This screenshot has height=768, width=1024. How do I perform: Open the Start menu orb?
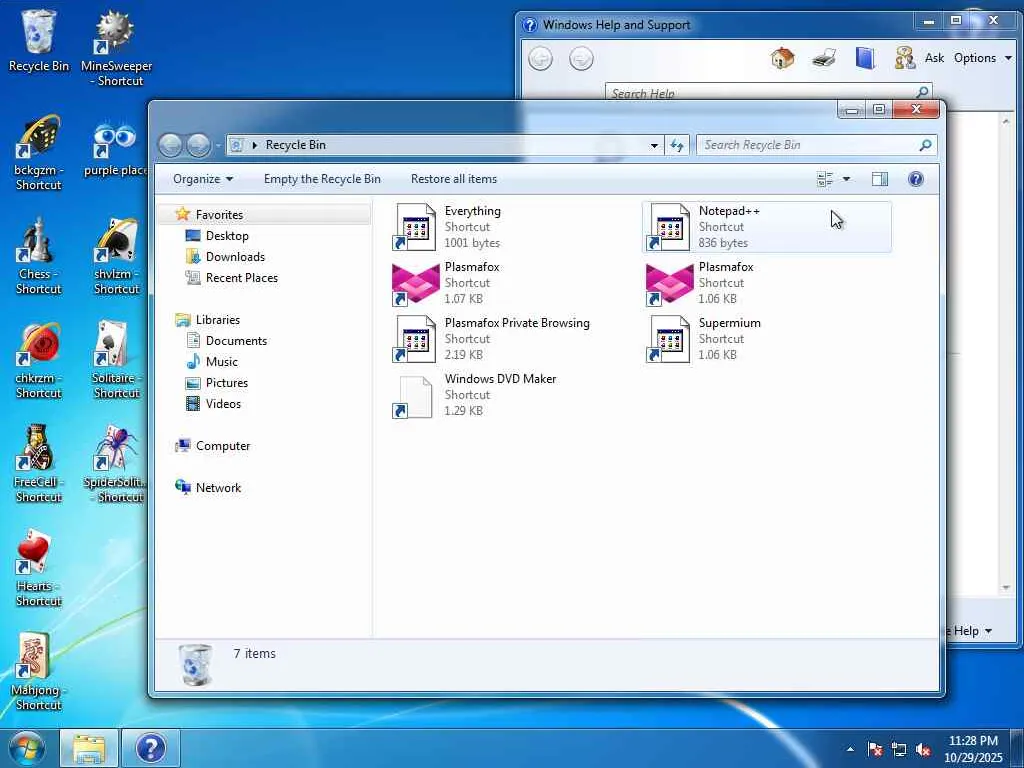[x=27, y=748]
